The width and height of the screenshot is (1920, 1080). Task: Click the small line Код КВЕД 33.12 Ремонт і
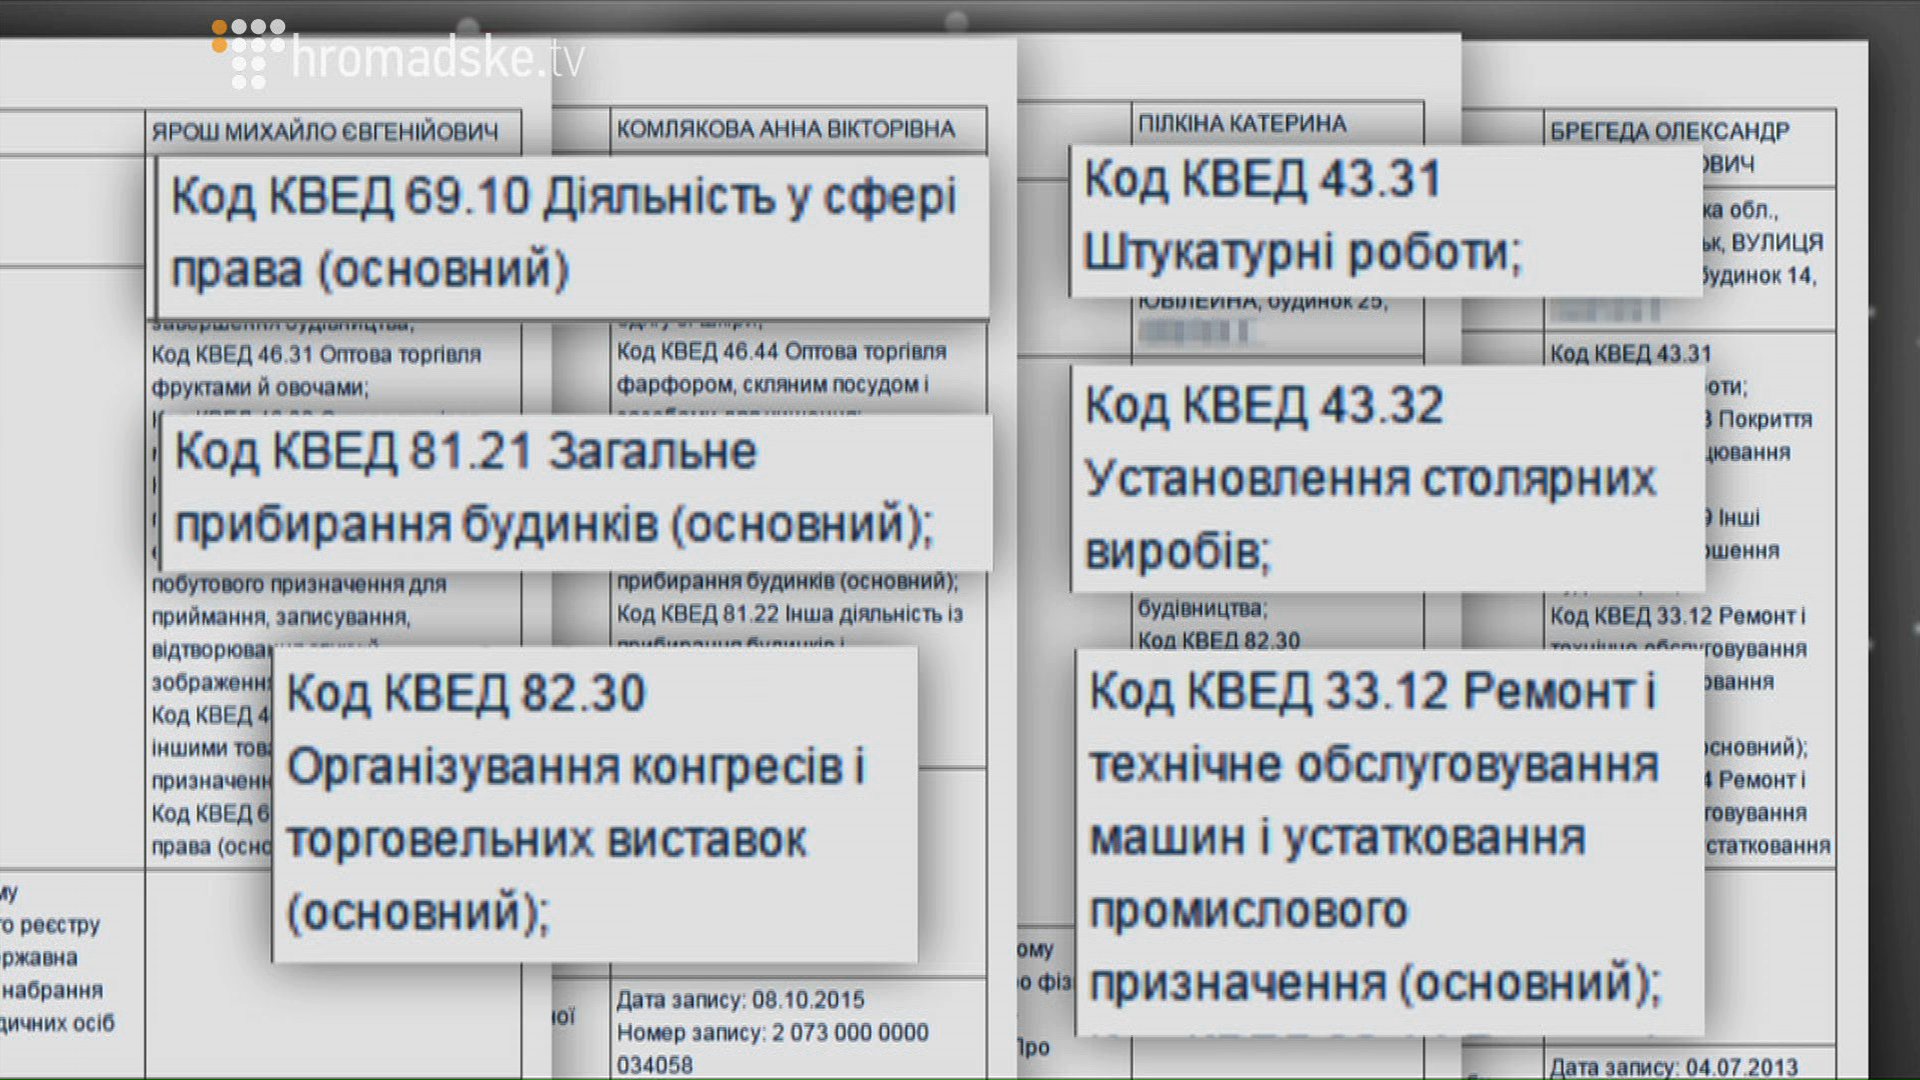click(x=1678, y=616)
